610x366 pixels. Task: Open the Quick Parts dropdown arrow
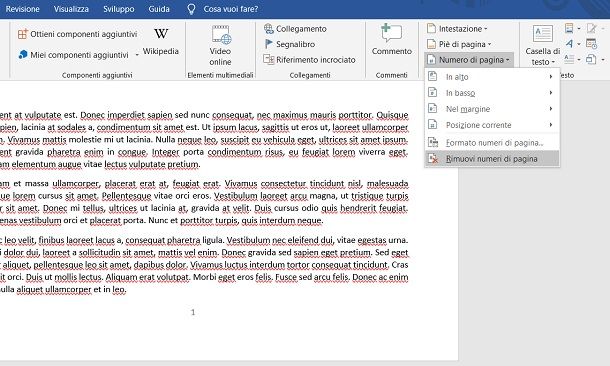[579, 29]
